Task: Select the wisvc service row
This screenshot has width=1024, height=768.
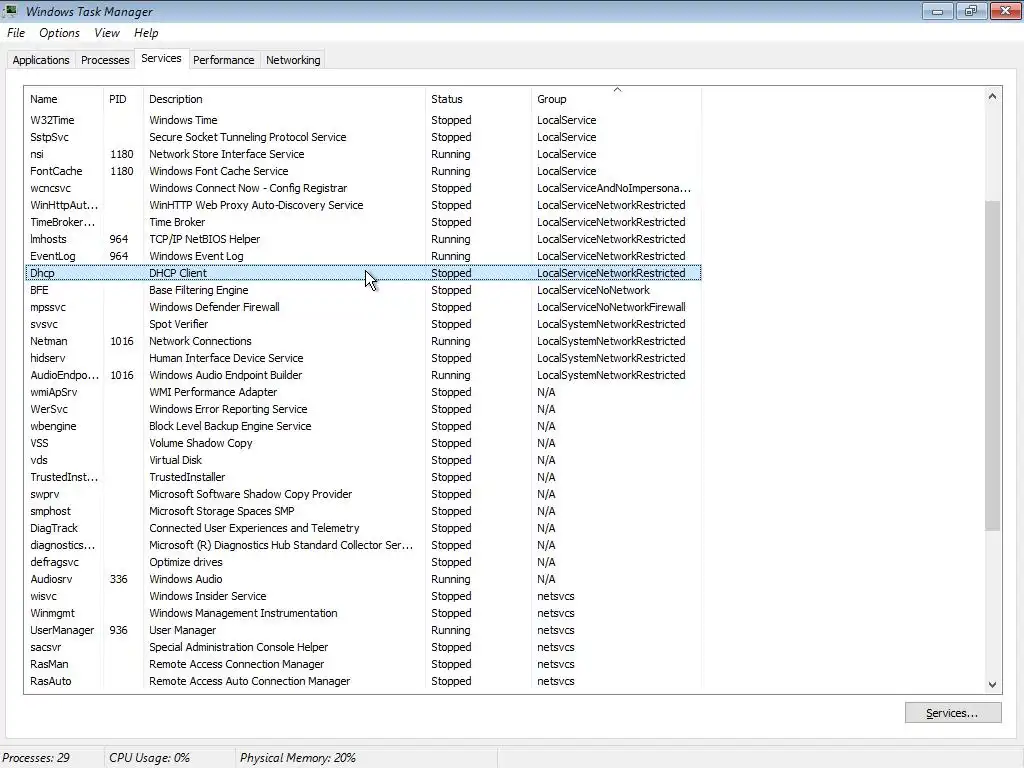Action: [x=363, y=596]
